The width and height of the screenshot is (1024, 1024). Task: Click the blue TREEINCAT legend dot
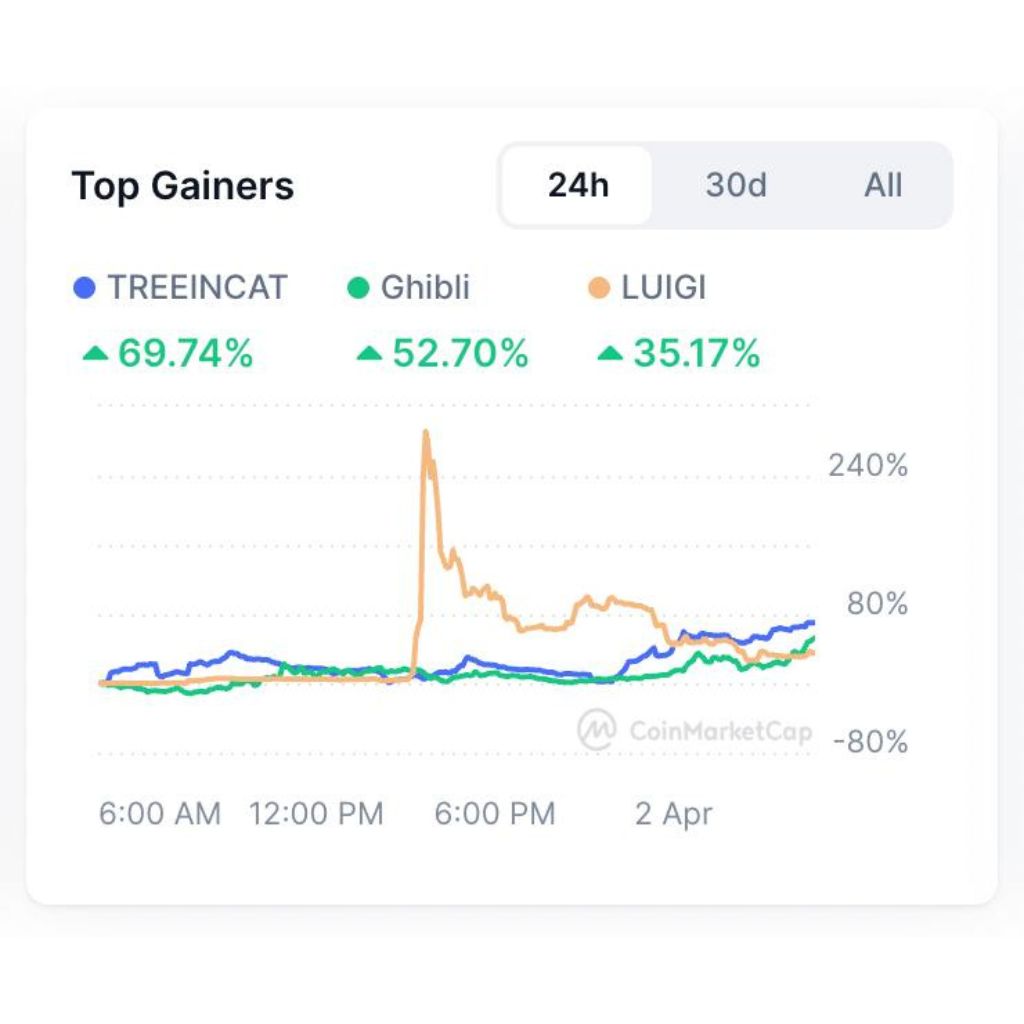click(85, 288)
